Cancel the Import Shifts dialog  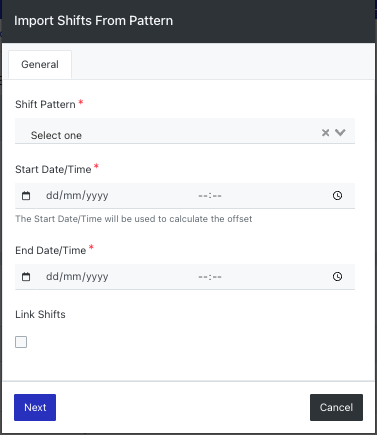click(x=336, y=407)
